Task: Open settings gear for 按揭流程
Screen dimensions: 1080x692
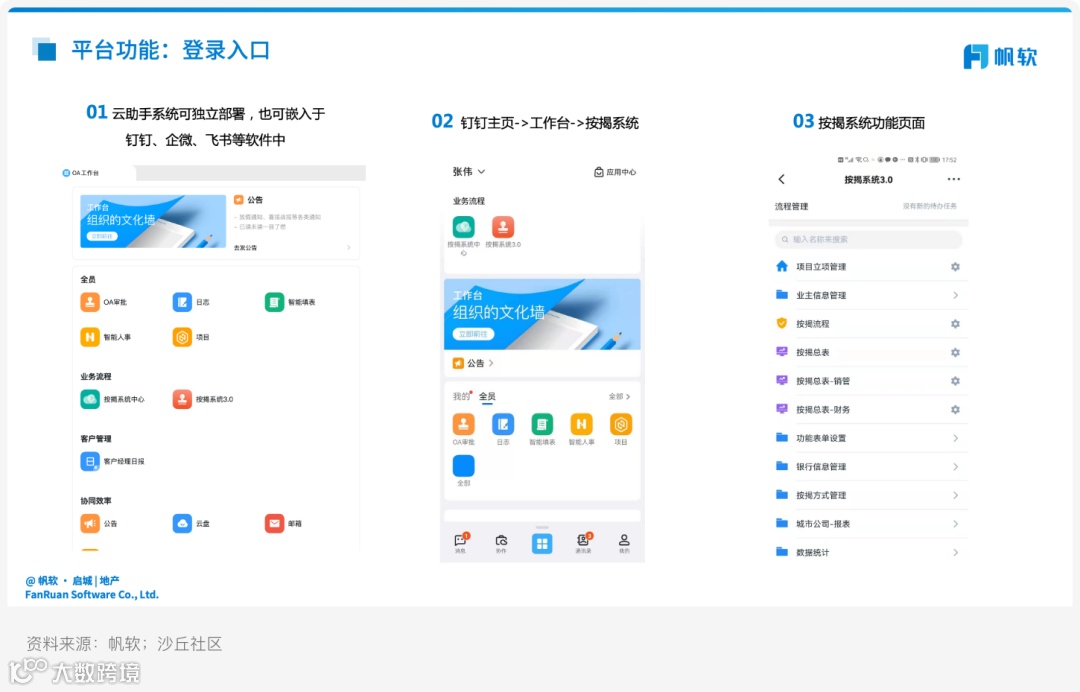Action: coord(955,324)
